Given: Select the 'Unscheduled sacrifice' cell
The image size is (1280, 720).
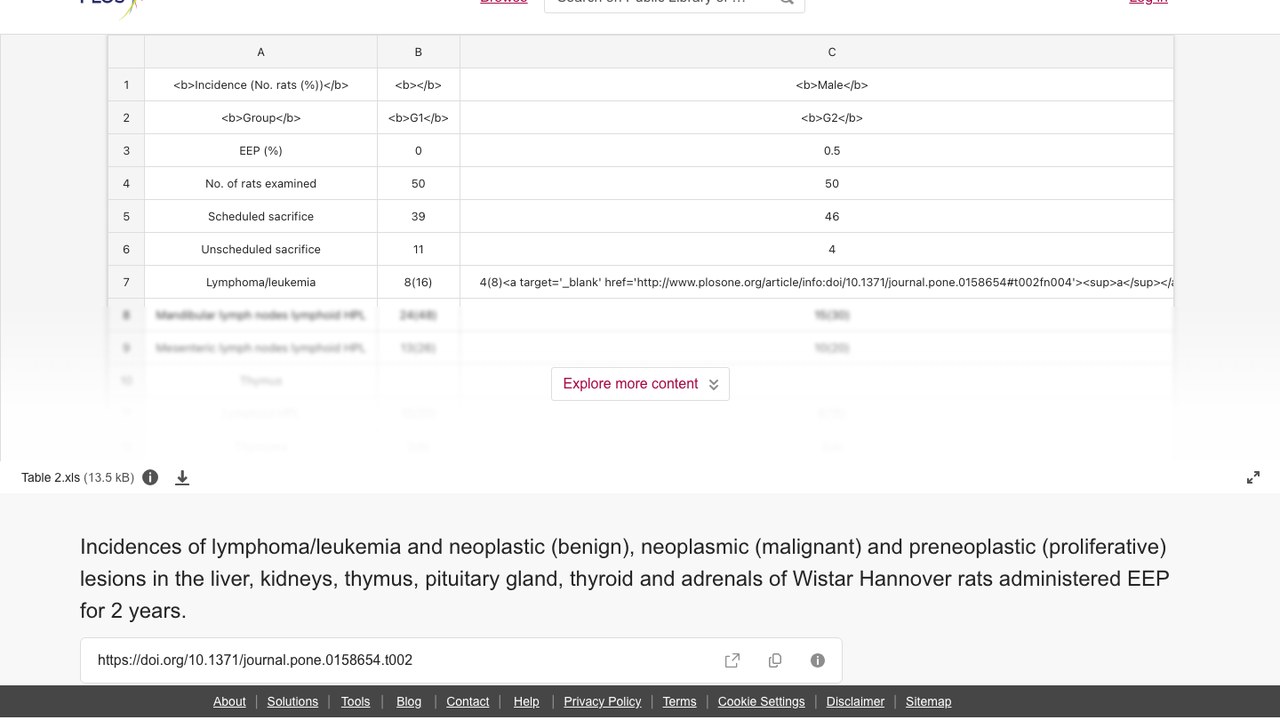Looking at the screenshot, I should pyautogui.click(x=261, y=250).
